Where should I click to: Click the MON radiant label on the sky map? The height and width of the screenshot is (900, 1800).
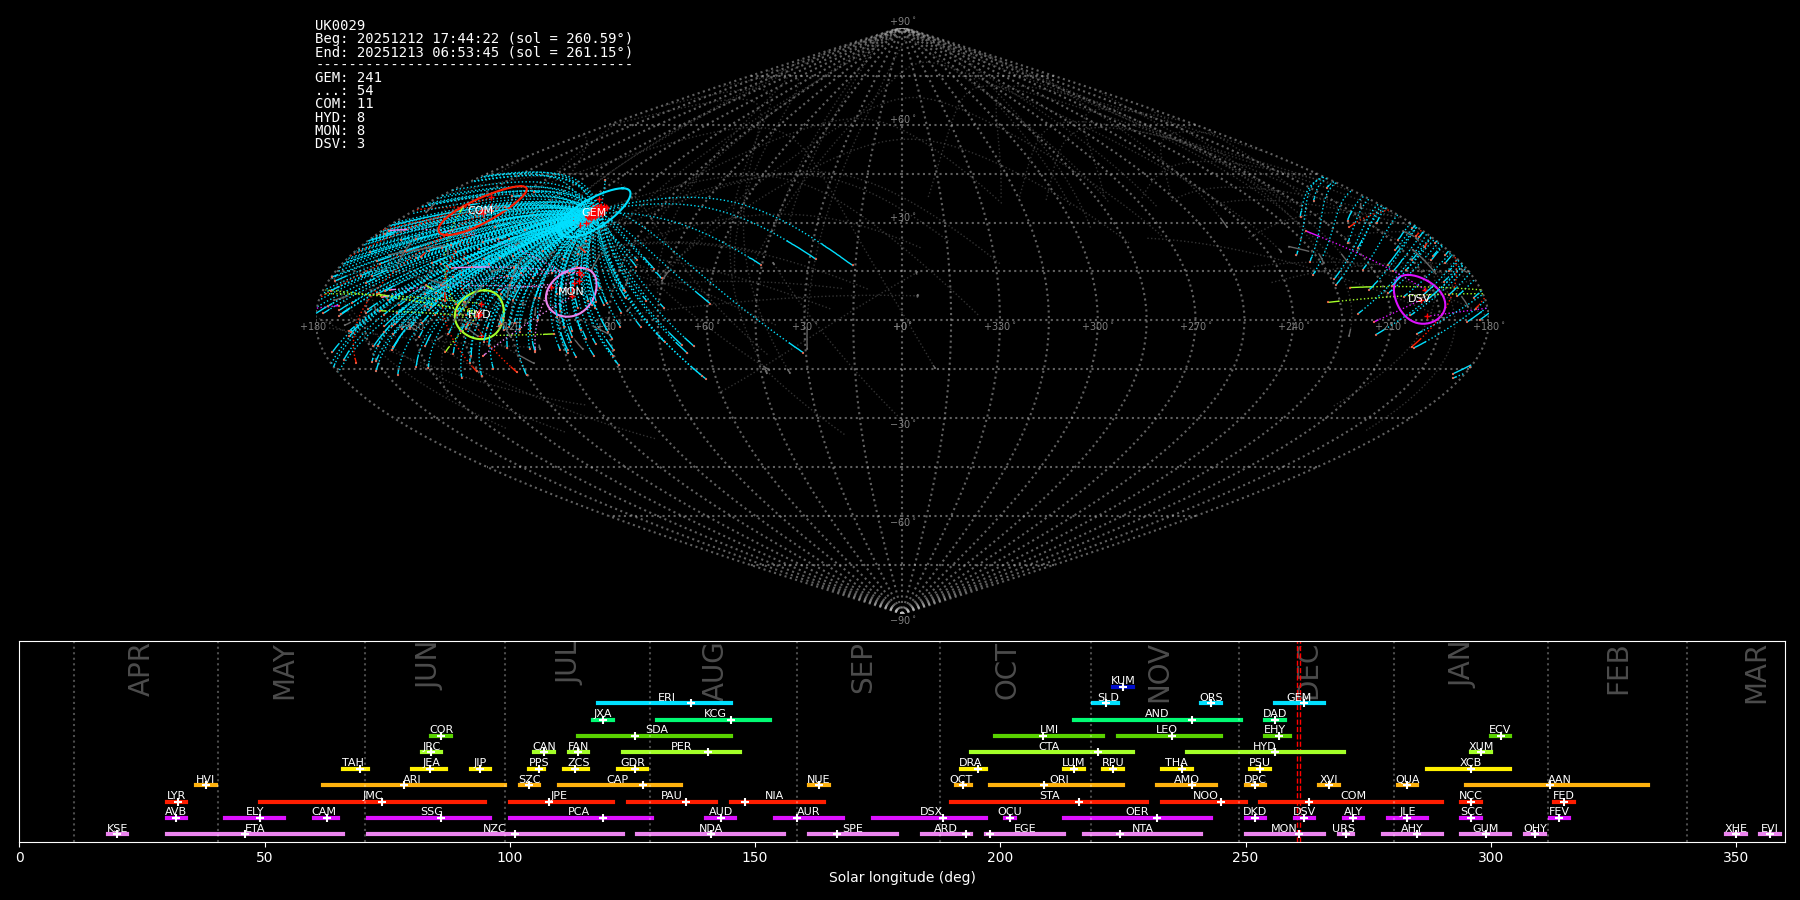coord(571,292)
